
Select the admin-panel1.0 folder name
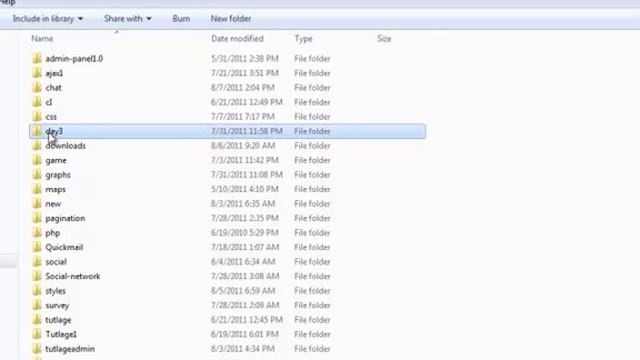click(x=74, y=59)
